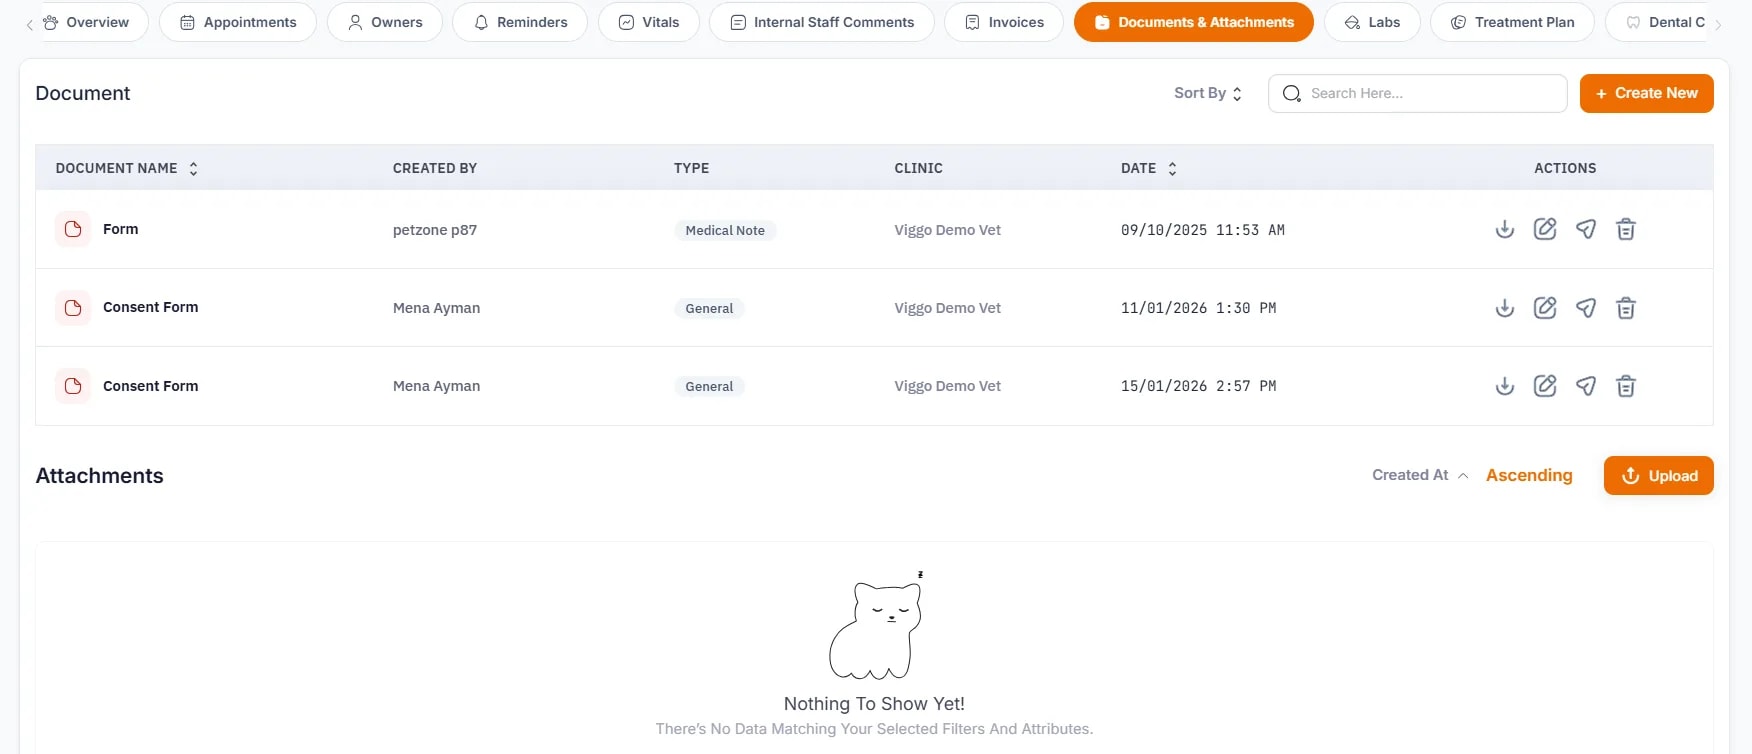Click the Medical Note type badge
1752x754 pixels.
pos(725,230)
